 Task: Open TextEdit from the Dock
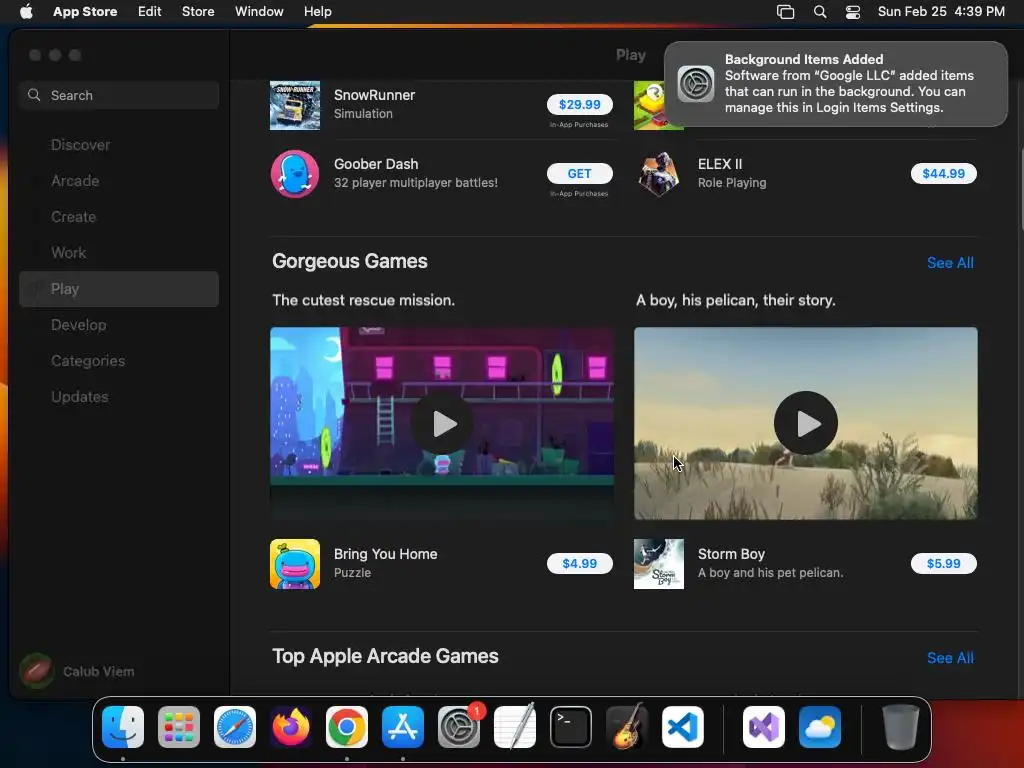point(515,727)
